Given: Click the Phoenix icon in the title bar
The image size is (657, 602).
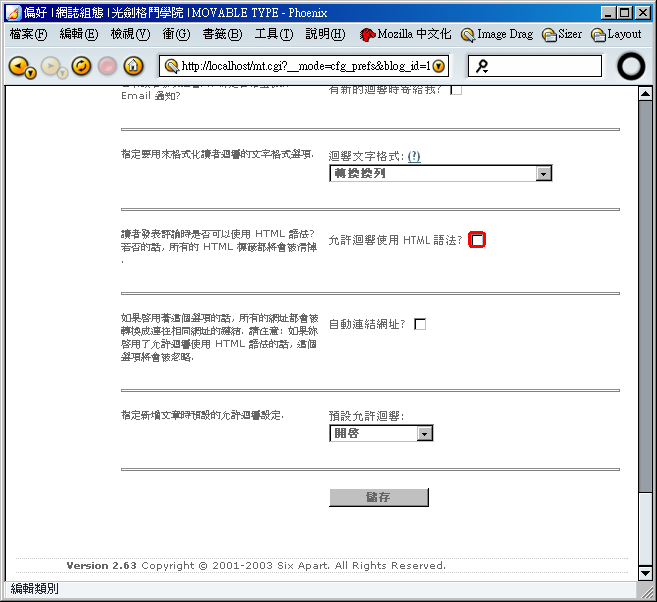Looking at the screenshot, I should (13, 13).
